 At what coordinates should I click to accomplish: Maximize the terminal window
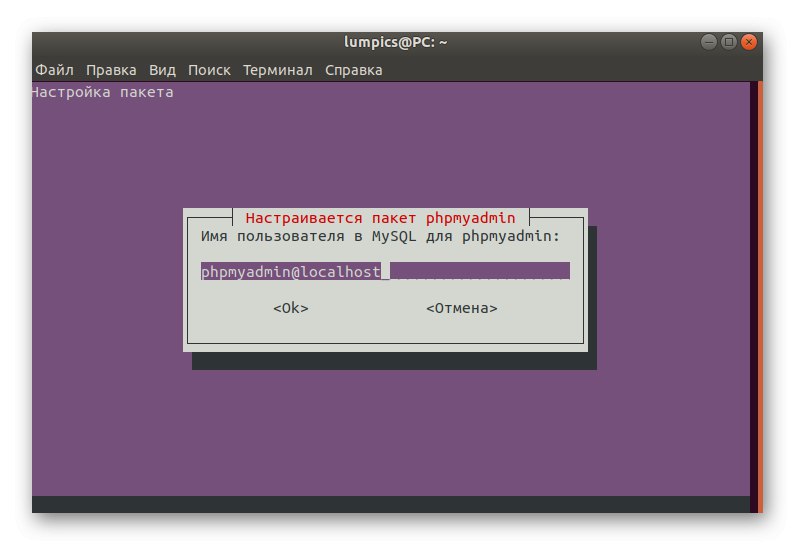pos(729,42)
